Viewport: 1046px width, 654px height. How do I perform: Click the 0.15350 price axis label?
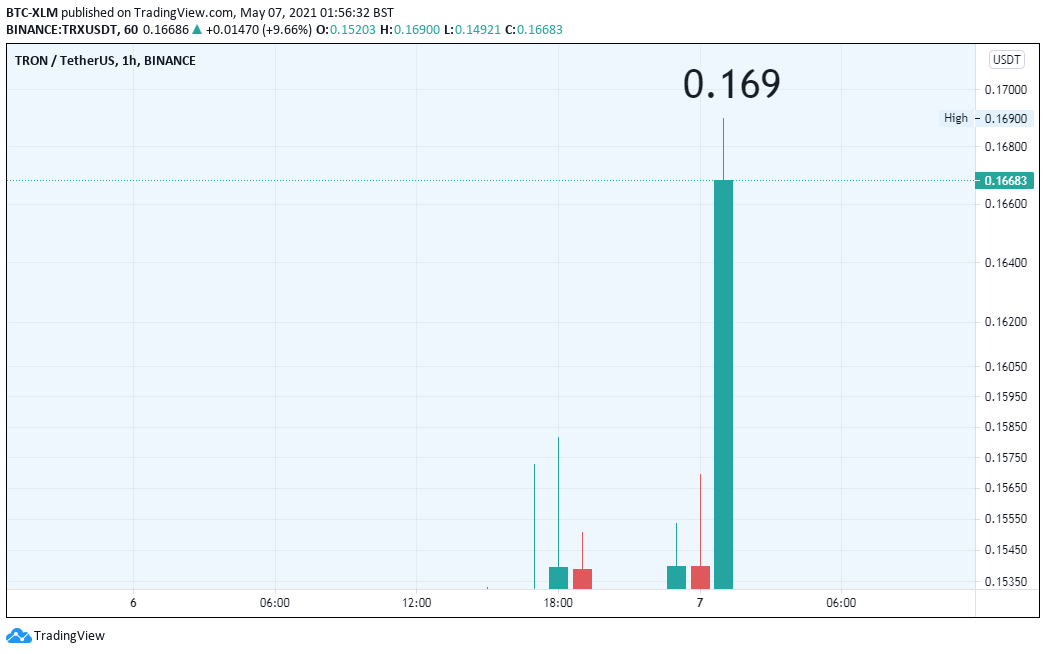pyautogui.click(x=1006, y=581)
